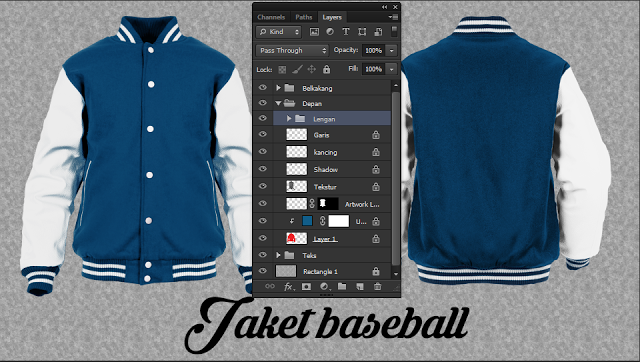Image resolution: width=640 pixels, height=362 pixels.
Task: Hide the Shadow layer
Action: (263, 169)
